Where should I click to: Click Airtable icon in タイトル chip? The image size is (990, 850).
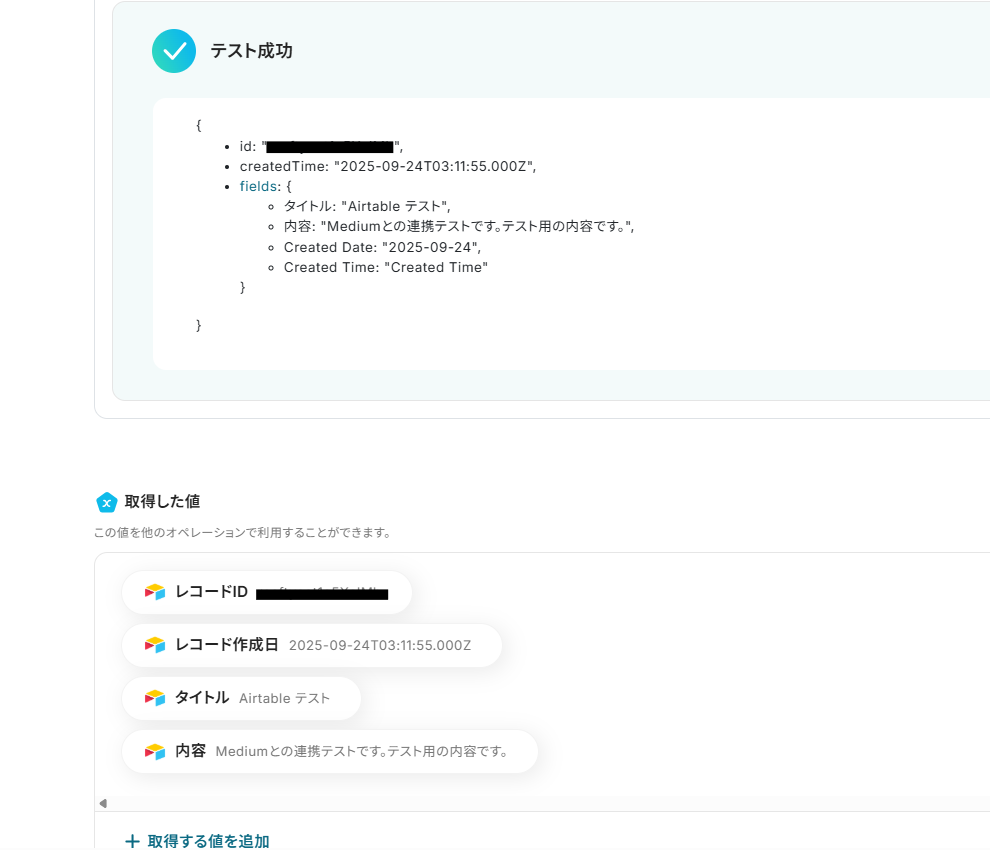click(155, 698)
